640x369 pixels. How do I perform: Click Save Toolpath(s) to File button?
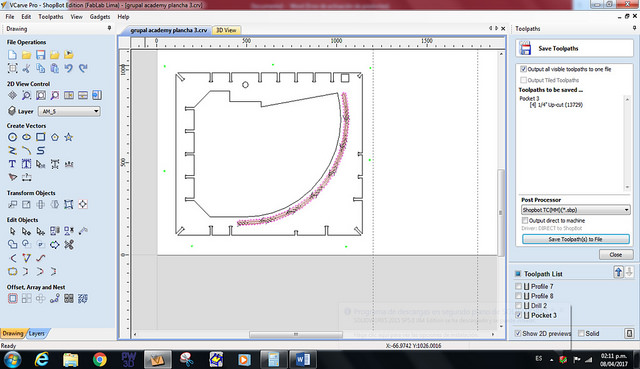[x=576, y=239]
